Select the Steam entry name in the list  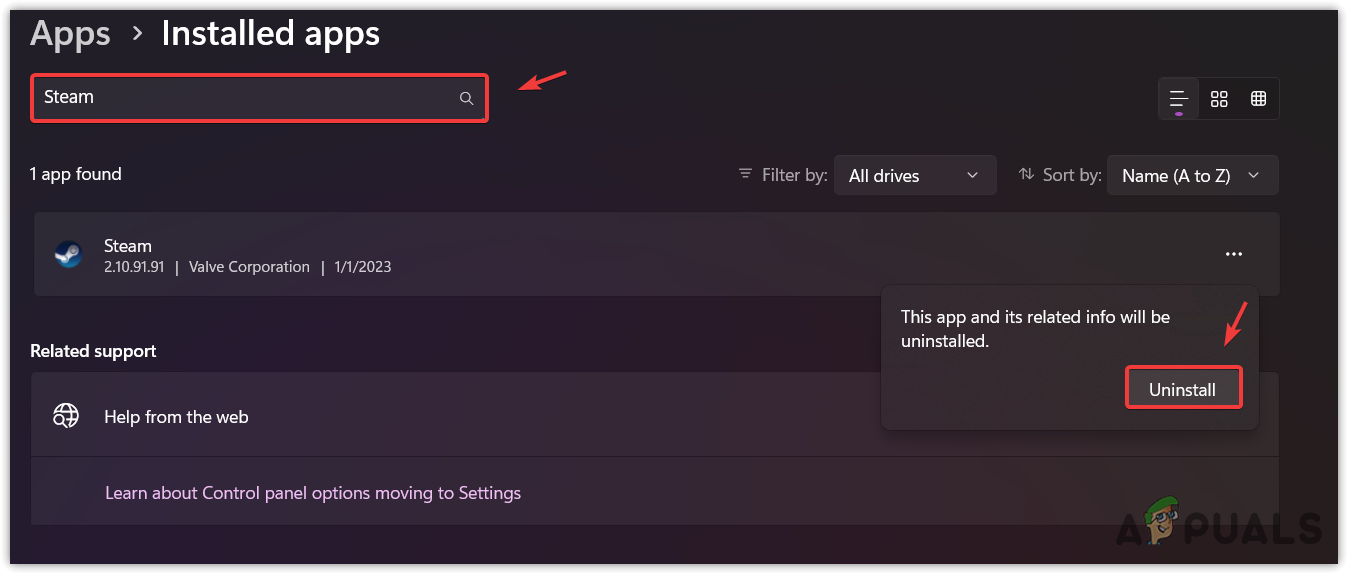tap(128, 246)
